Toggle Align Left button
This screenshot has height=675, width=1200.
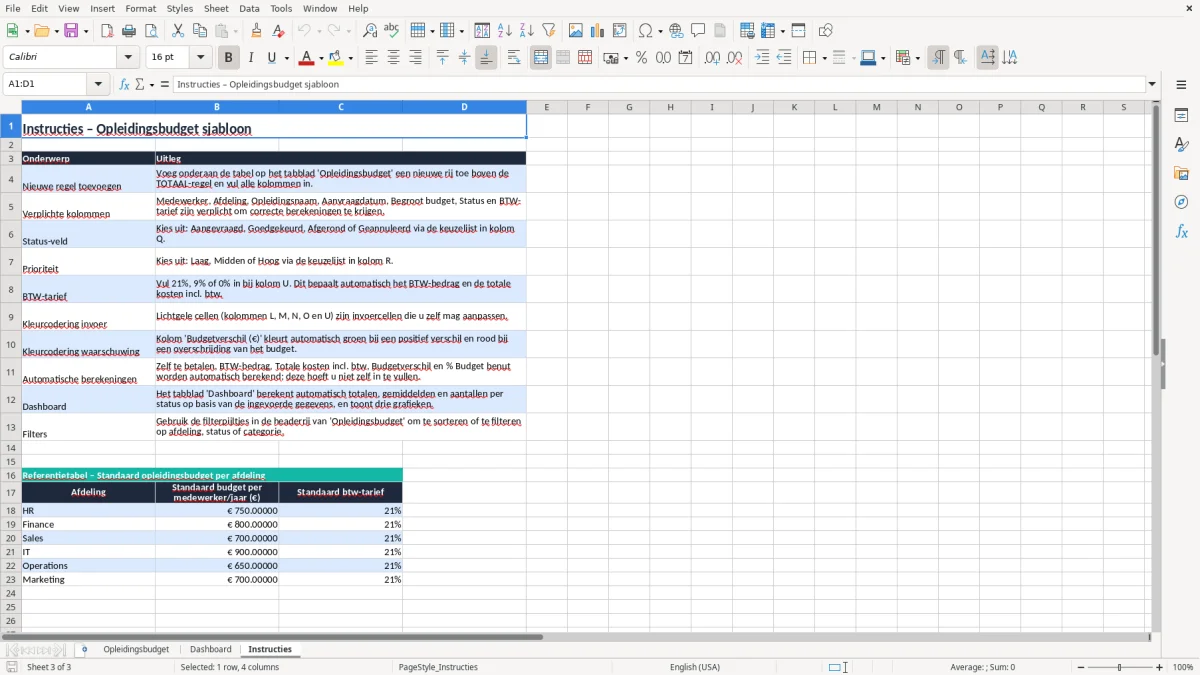point(371,58)
